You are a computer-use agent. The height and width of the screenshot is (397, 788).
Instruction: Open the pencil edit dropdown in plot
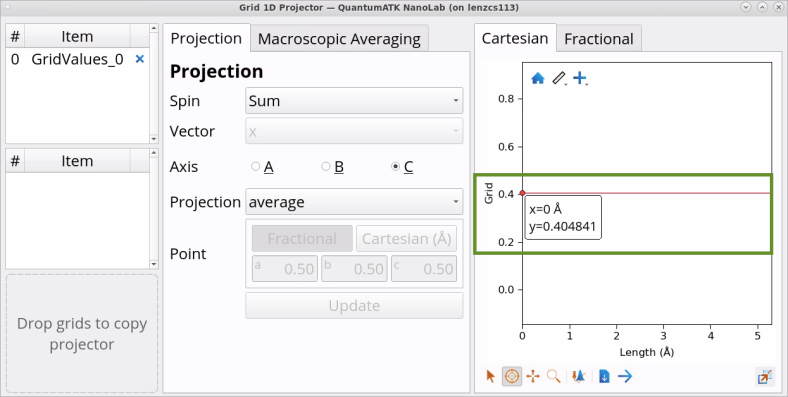[x=559, y=78]
